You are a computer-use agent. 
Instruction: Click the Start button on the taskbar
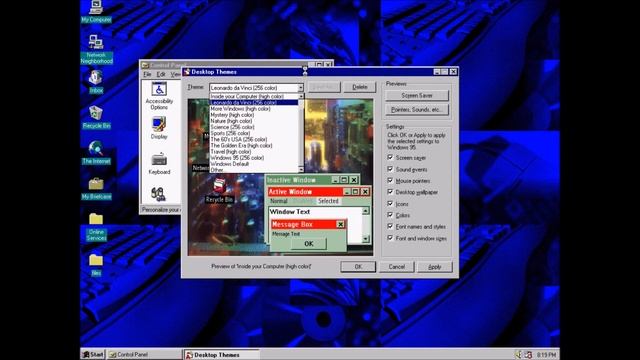(x=93, y=354)
